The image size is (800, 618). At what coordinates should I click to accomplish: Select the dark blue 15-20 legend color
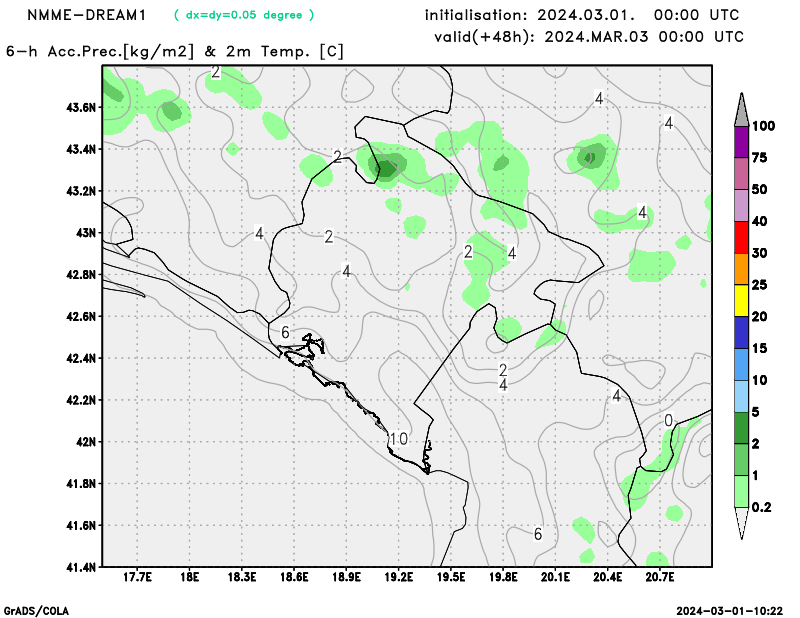(741, 332)
